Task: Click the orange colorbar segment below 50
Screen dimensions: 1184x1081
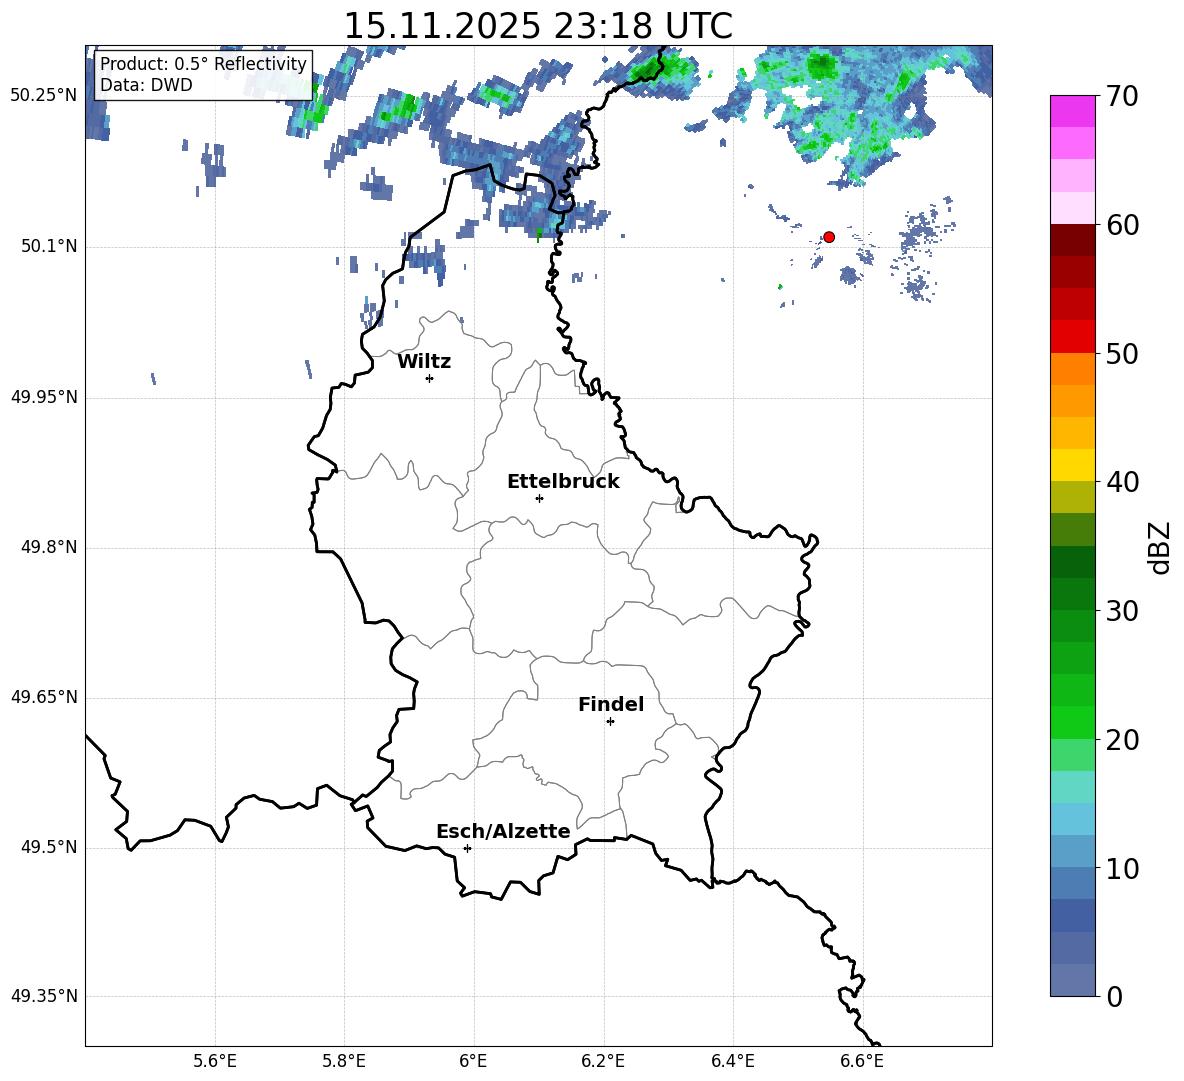Action: click(x=1073, y=369)
